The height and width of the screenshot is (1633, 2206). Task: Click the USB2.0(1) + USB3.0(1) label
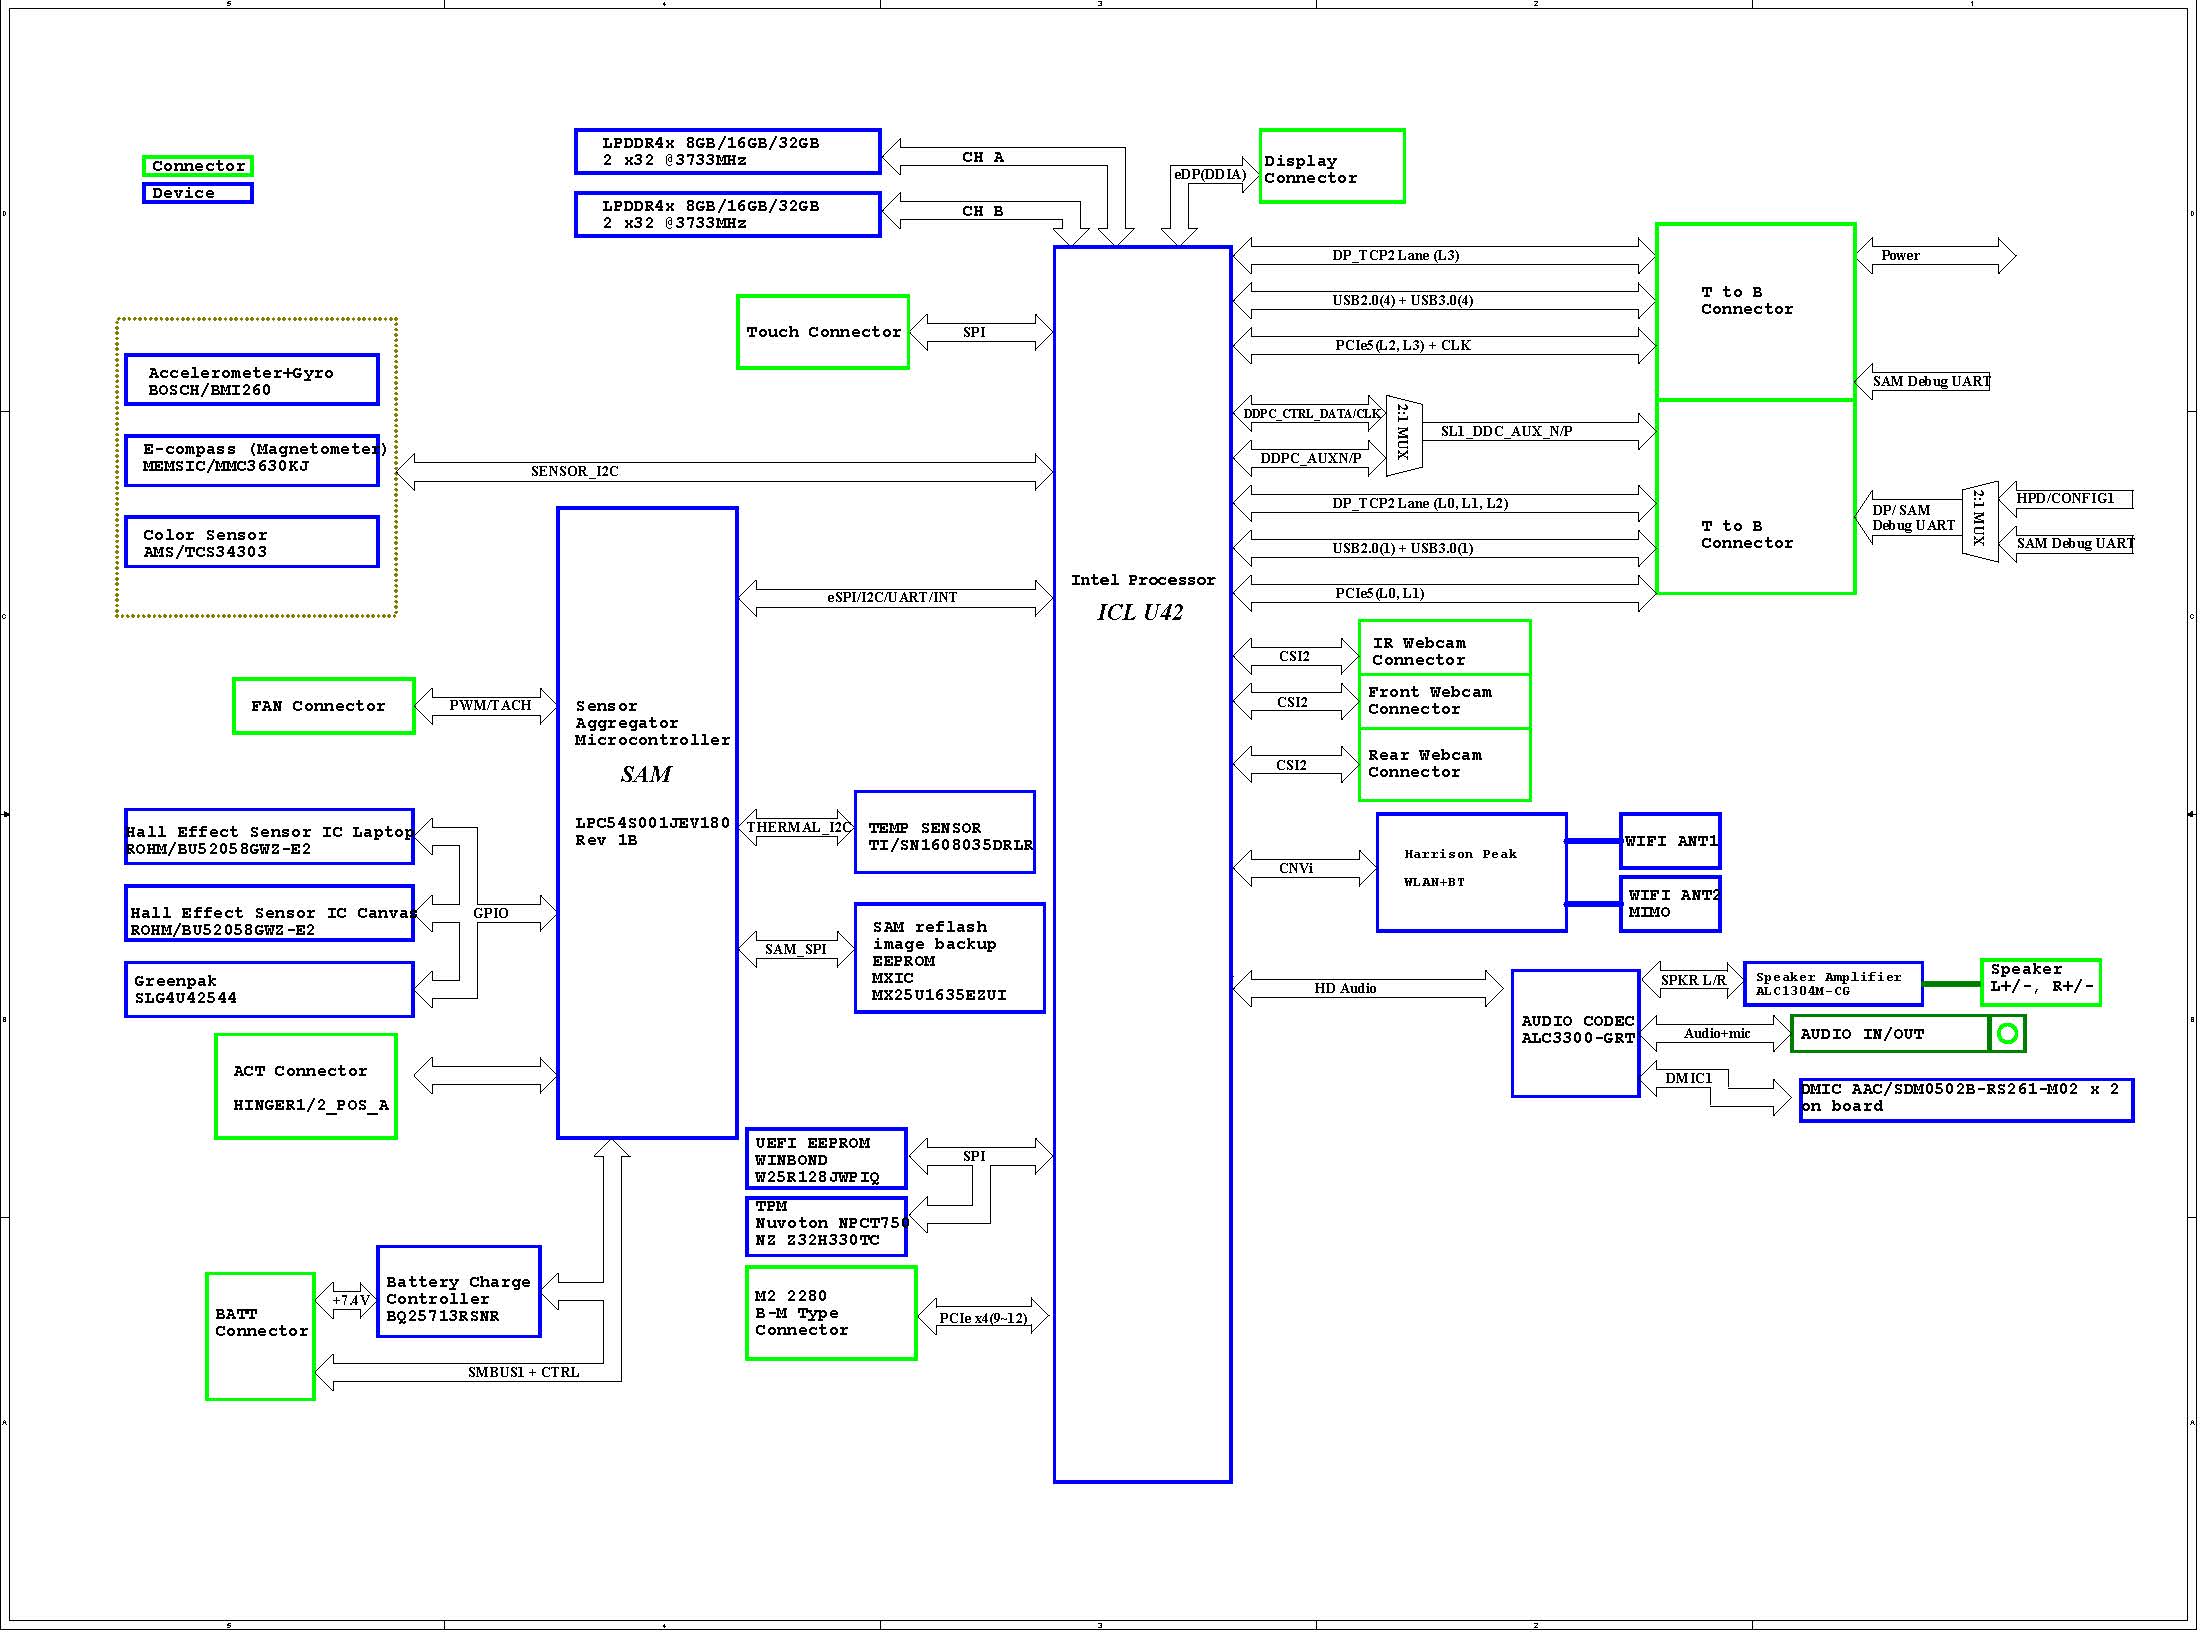[x=1403, y=548]
